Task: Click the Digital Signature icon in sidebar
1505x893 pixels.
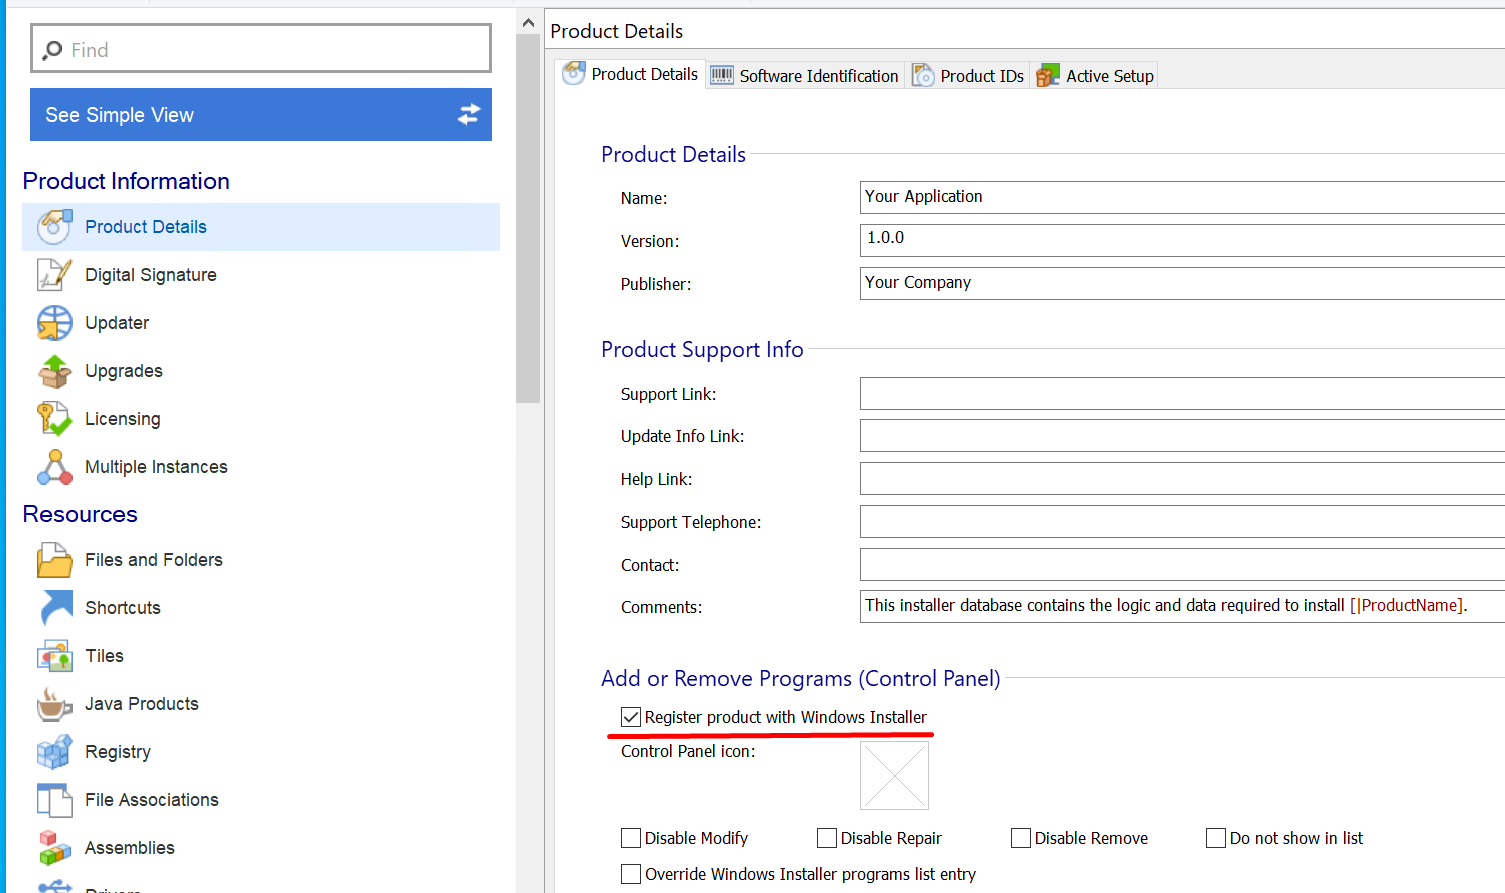Action: coord(54,275)
